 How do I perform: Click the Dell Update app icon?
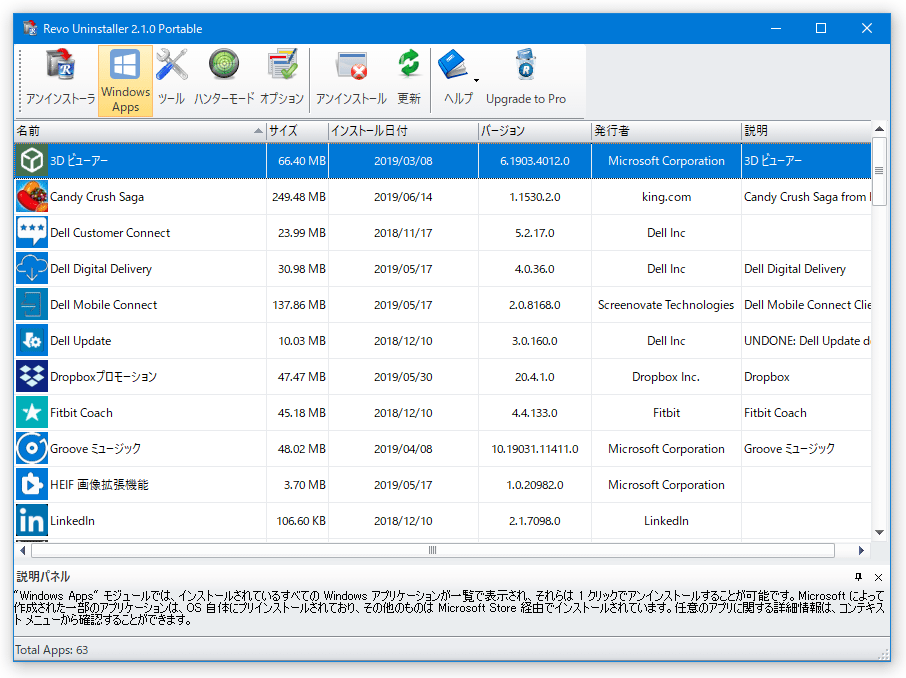(31, 340)
